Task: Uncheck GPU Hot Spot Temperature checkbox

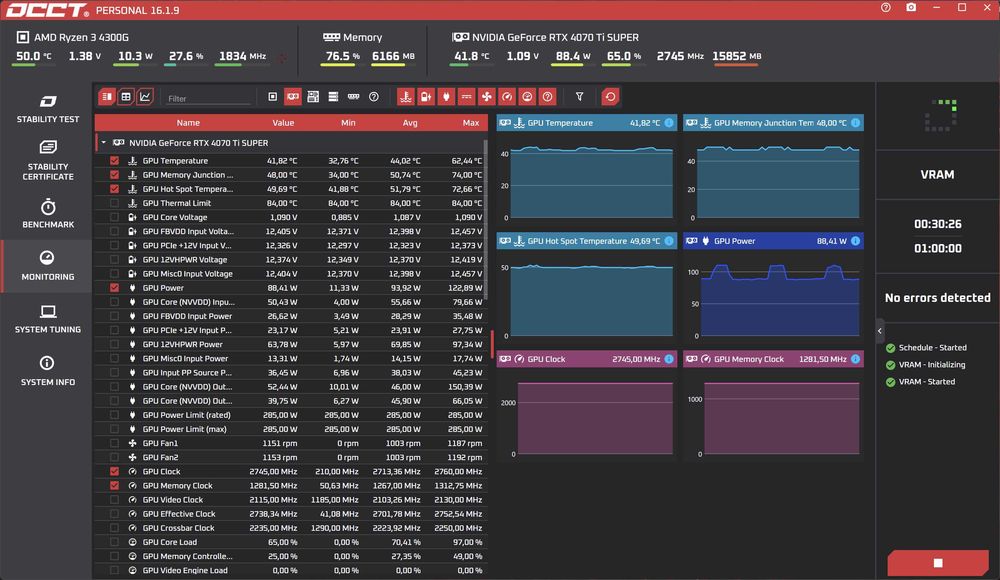Action: click(114, 189)
